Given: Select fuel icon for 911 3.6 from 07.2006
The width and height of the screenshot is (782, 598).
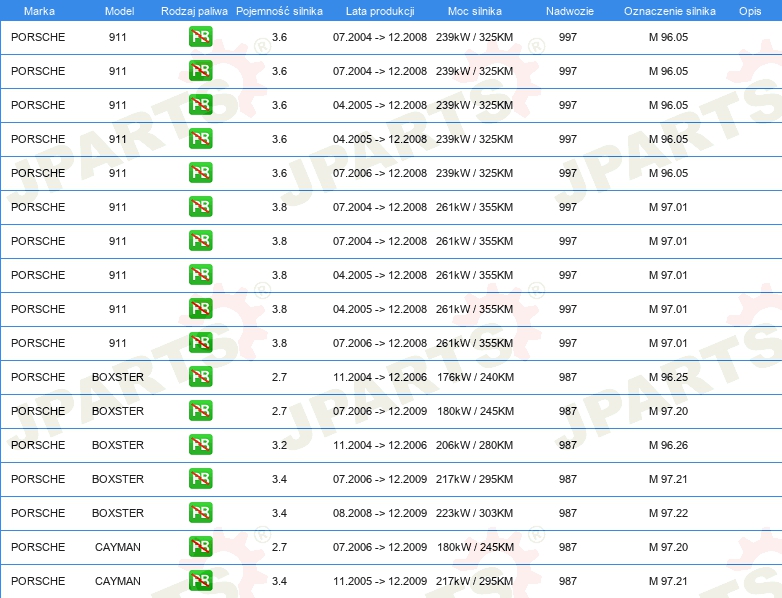Looking at the screenshot, I should tap(200, 173).
